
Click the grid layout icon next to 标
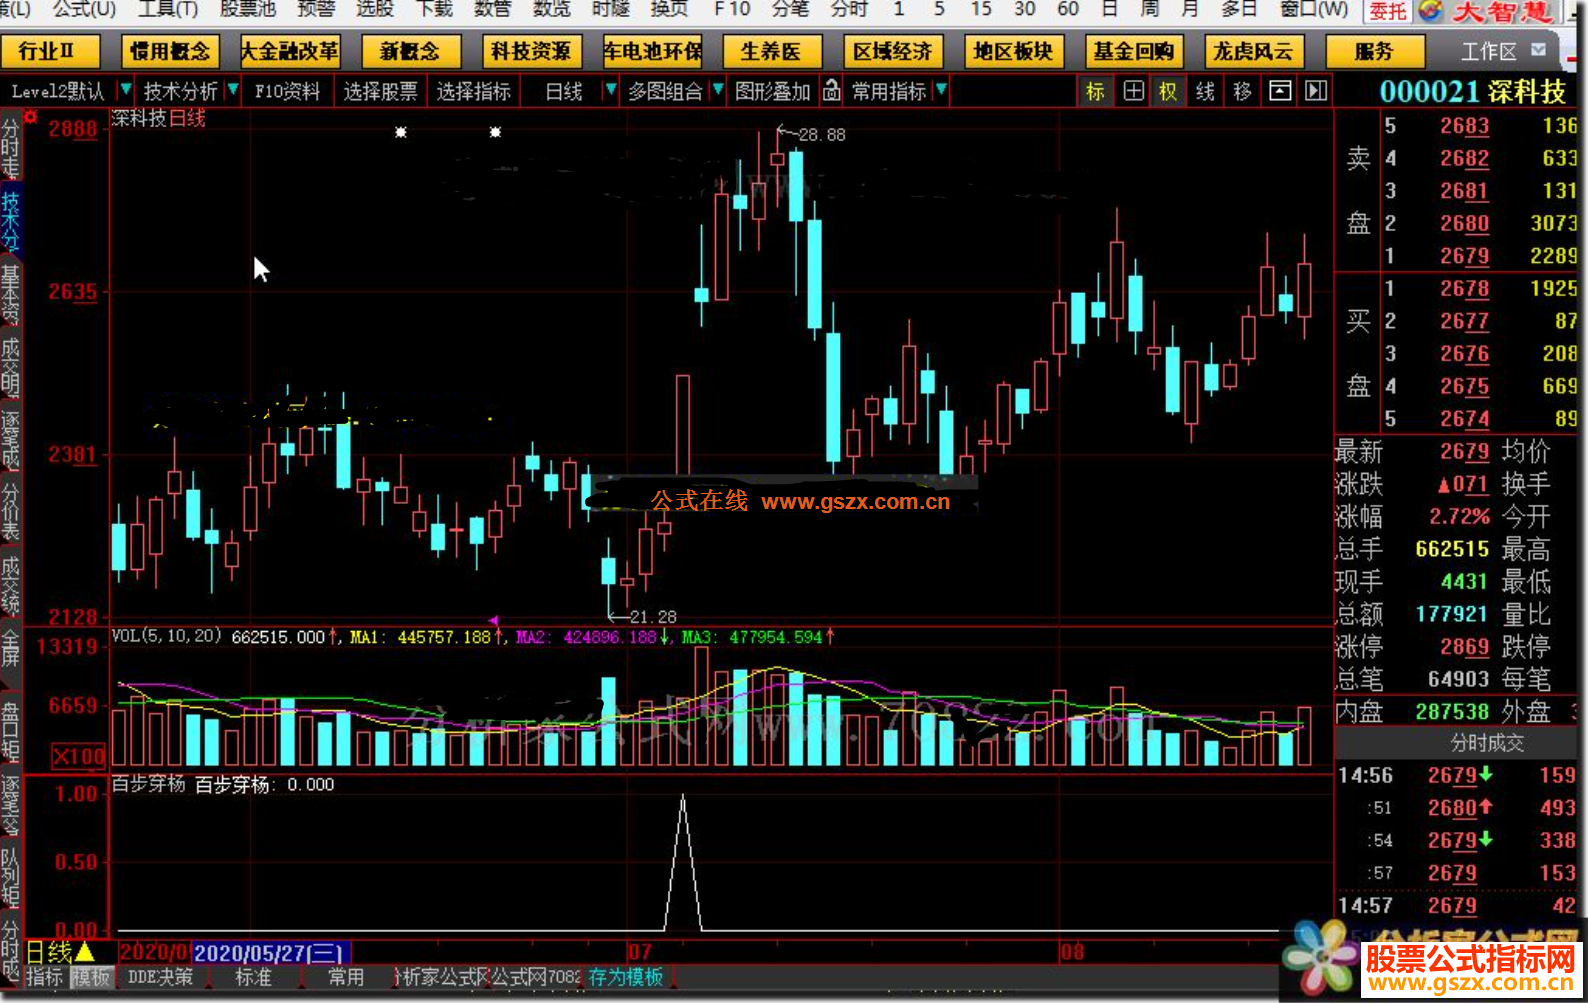1133,92
